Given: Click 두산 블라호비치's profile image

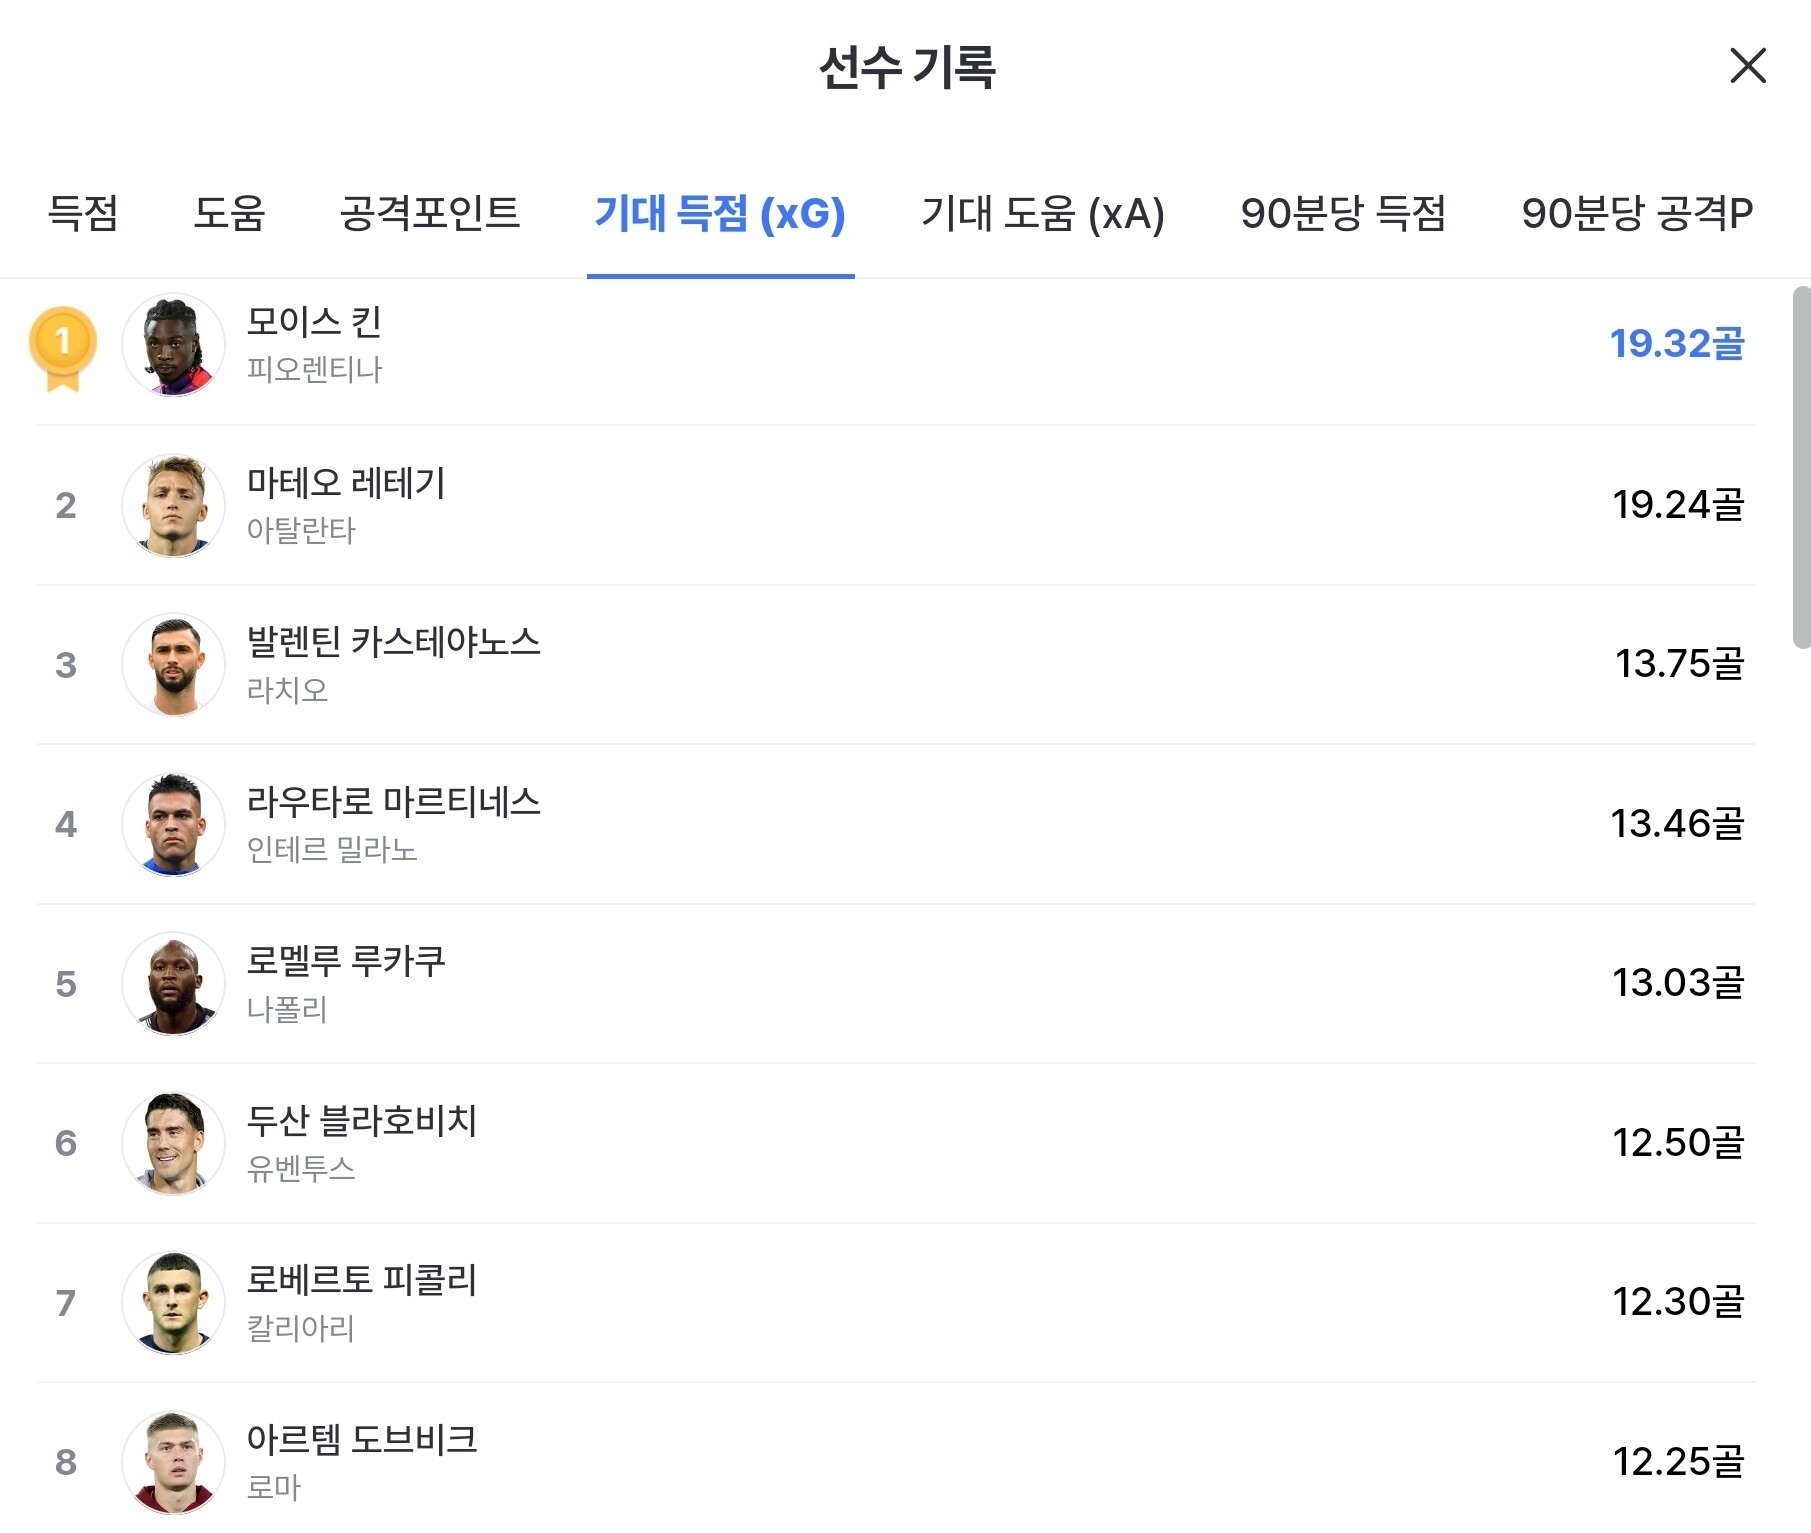Looking at the screenshot, I should coord(174,1143).
